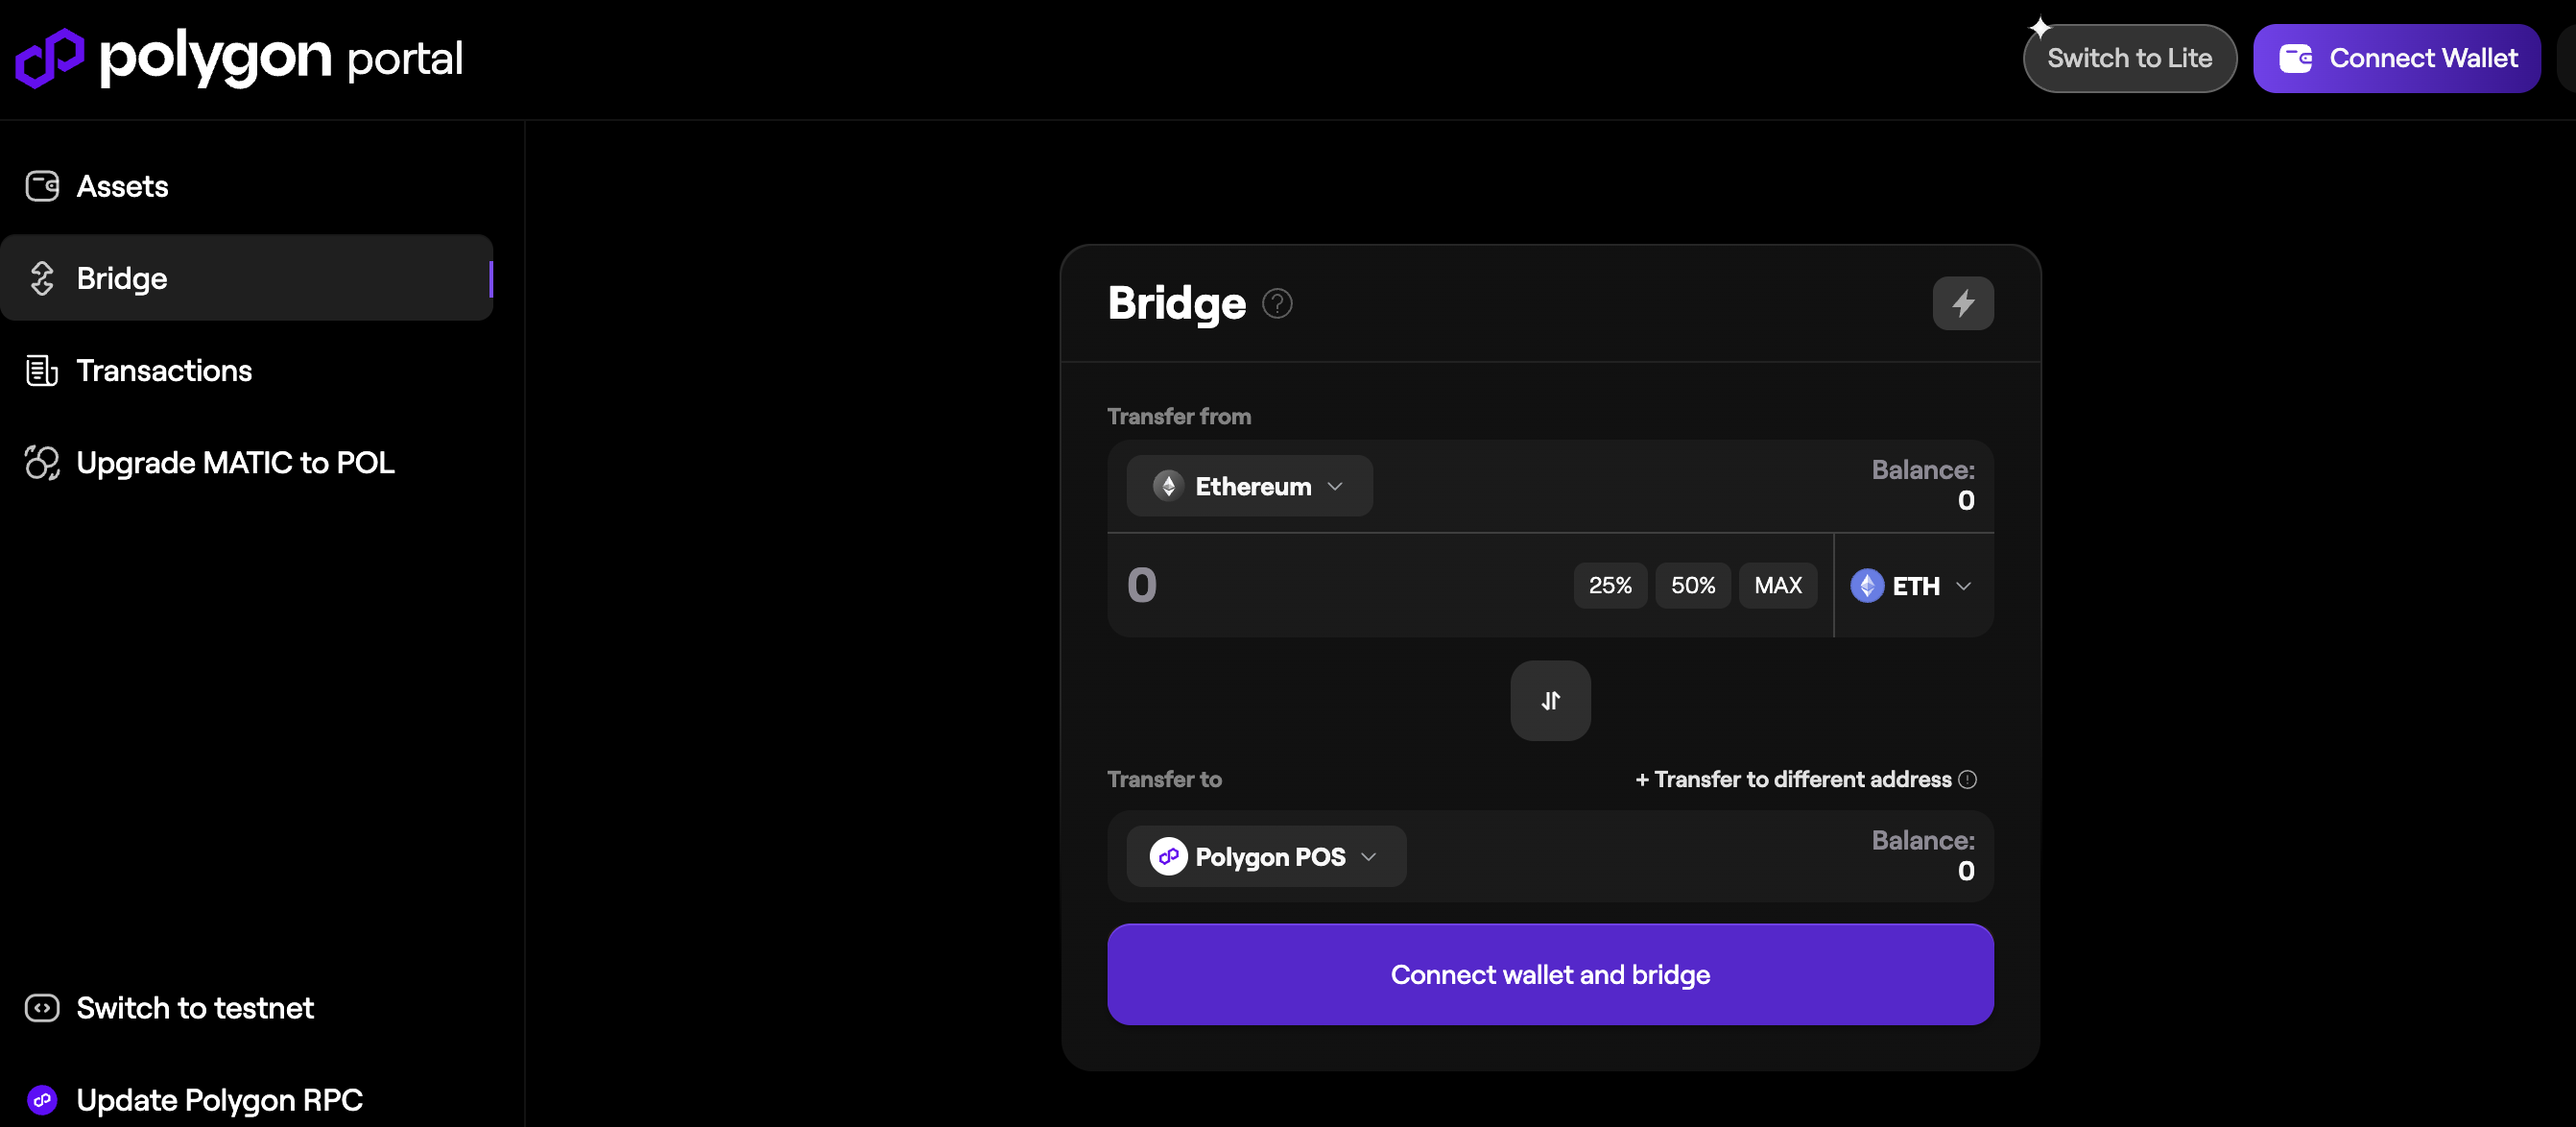
Task: Click the transfer amount input field
Action: click(1340, 586)
